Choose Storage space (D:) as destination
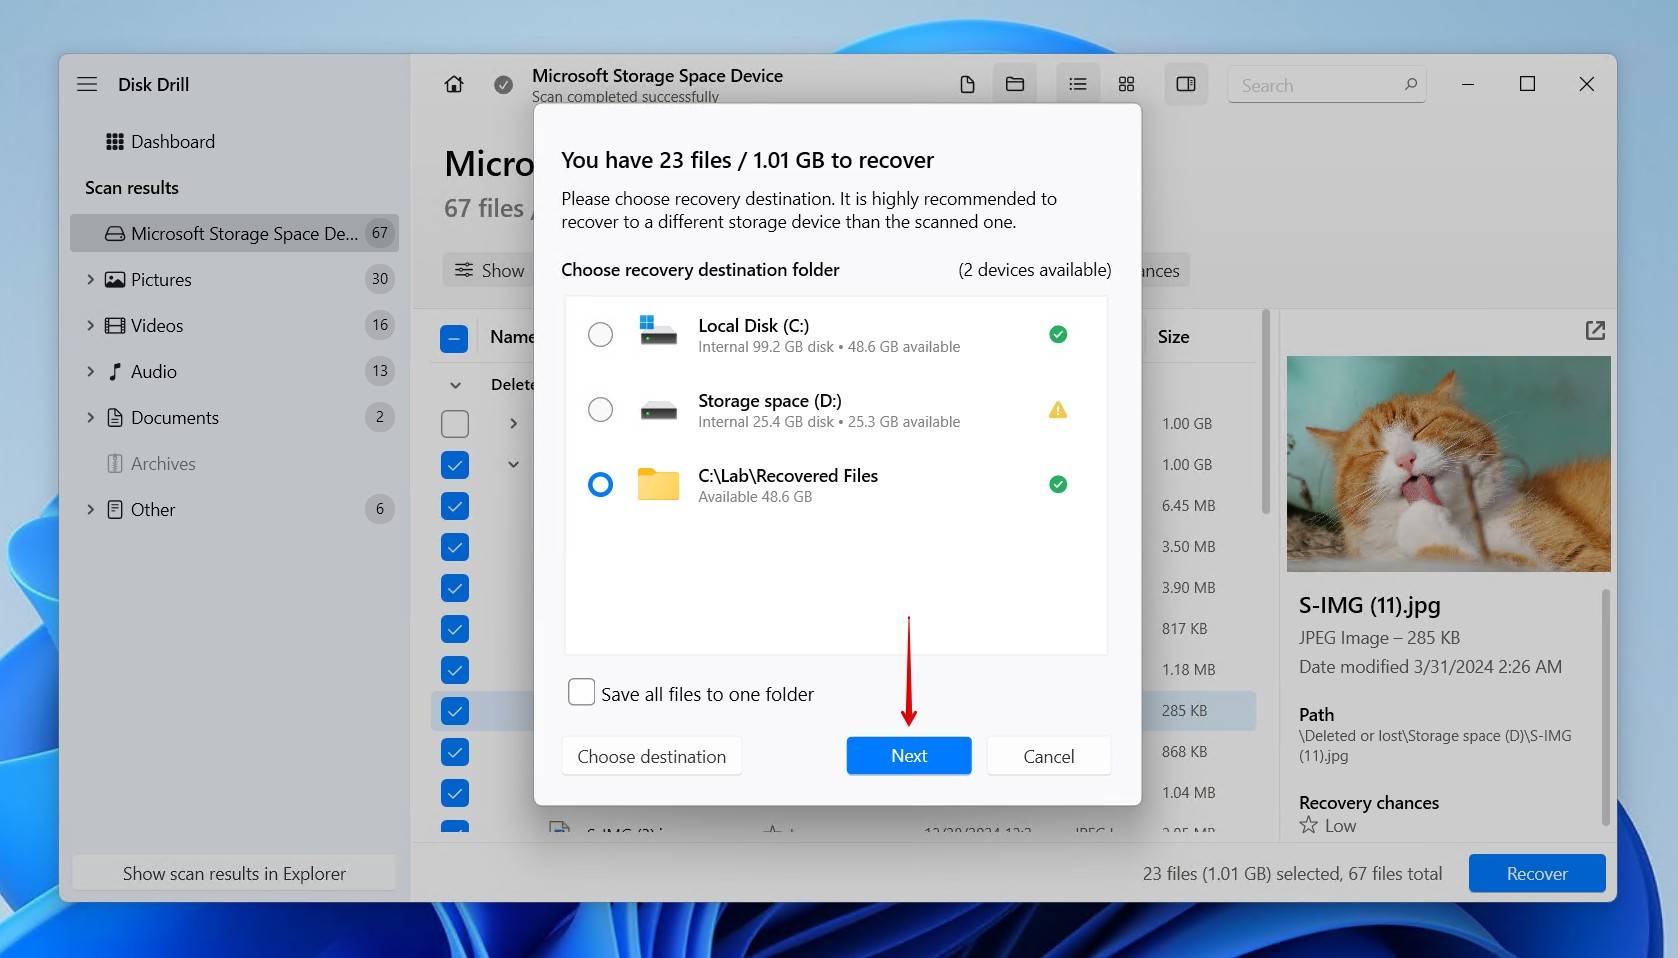 (600, 410)
